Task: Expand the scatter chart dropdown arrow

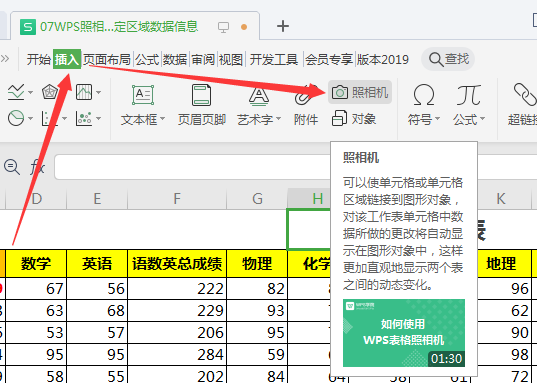Action: pyautogui.click(x=99, y=119)
